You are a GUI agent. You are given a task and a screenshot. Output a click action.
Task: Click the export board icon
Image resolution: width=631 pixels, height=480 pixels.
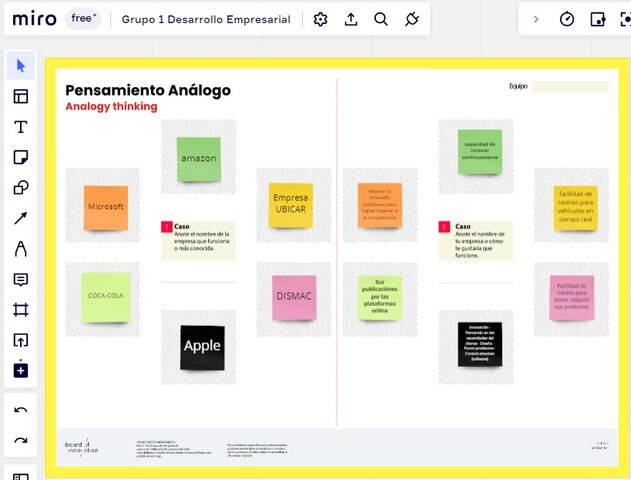click(351, 19)
